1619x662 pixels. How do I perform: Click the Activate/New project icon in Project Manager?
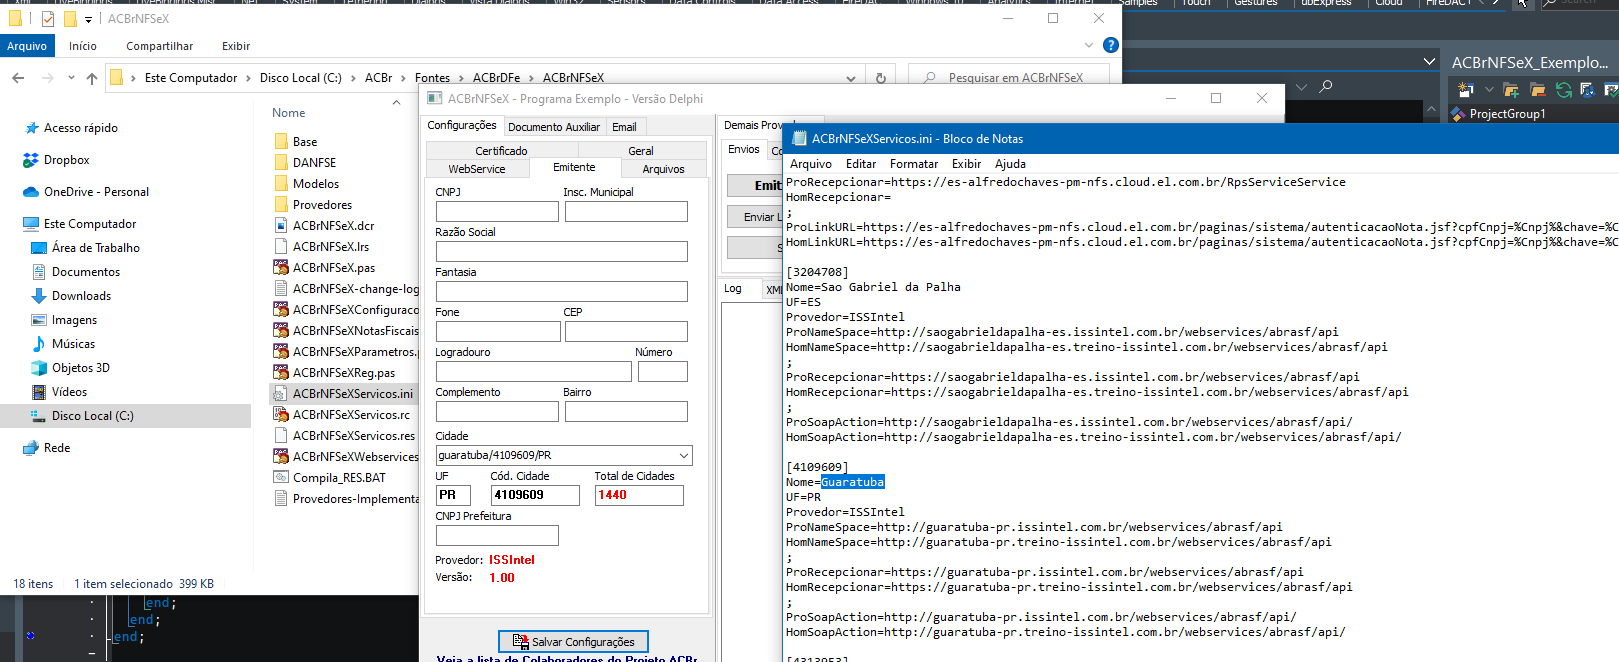coord(1467,90)
